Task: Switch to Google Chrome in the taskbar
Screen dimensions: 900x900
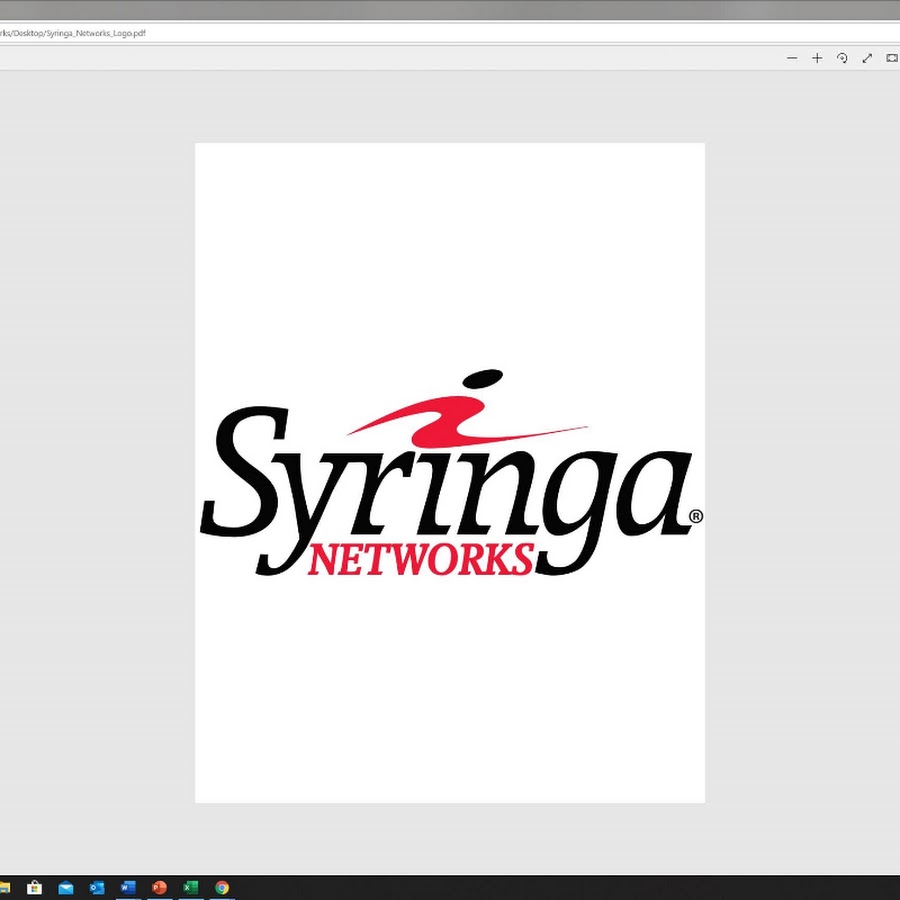Action: pyautogui.click(x=222, y=887)
